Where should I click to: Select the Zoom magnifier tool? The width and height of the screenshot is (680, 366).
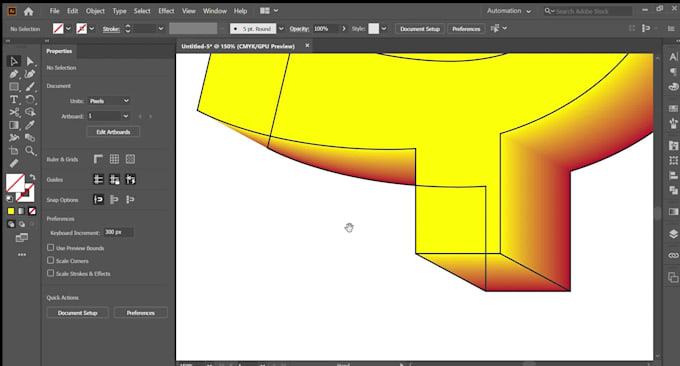(30, 150)
